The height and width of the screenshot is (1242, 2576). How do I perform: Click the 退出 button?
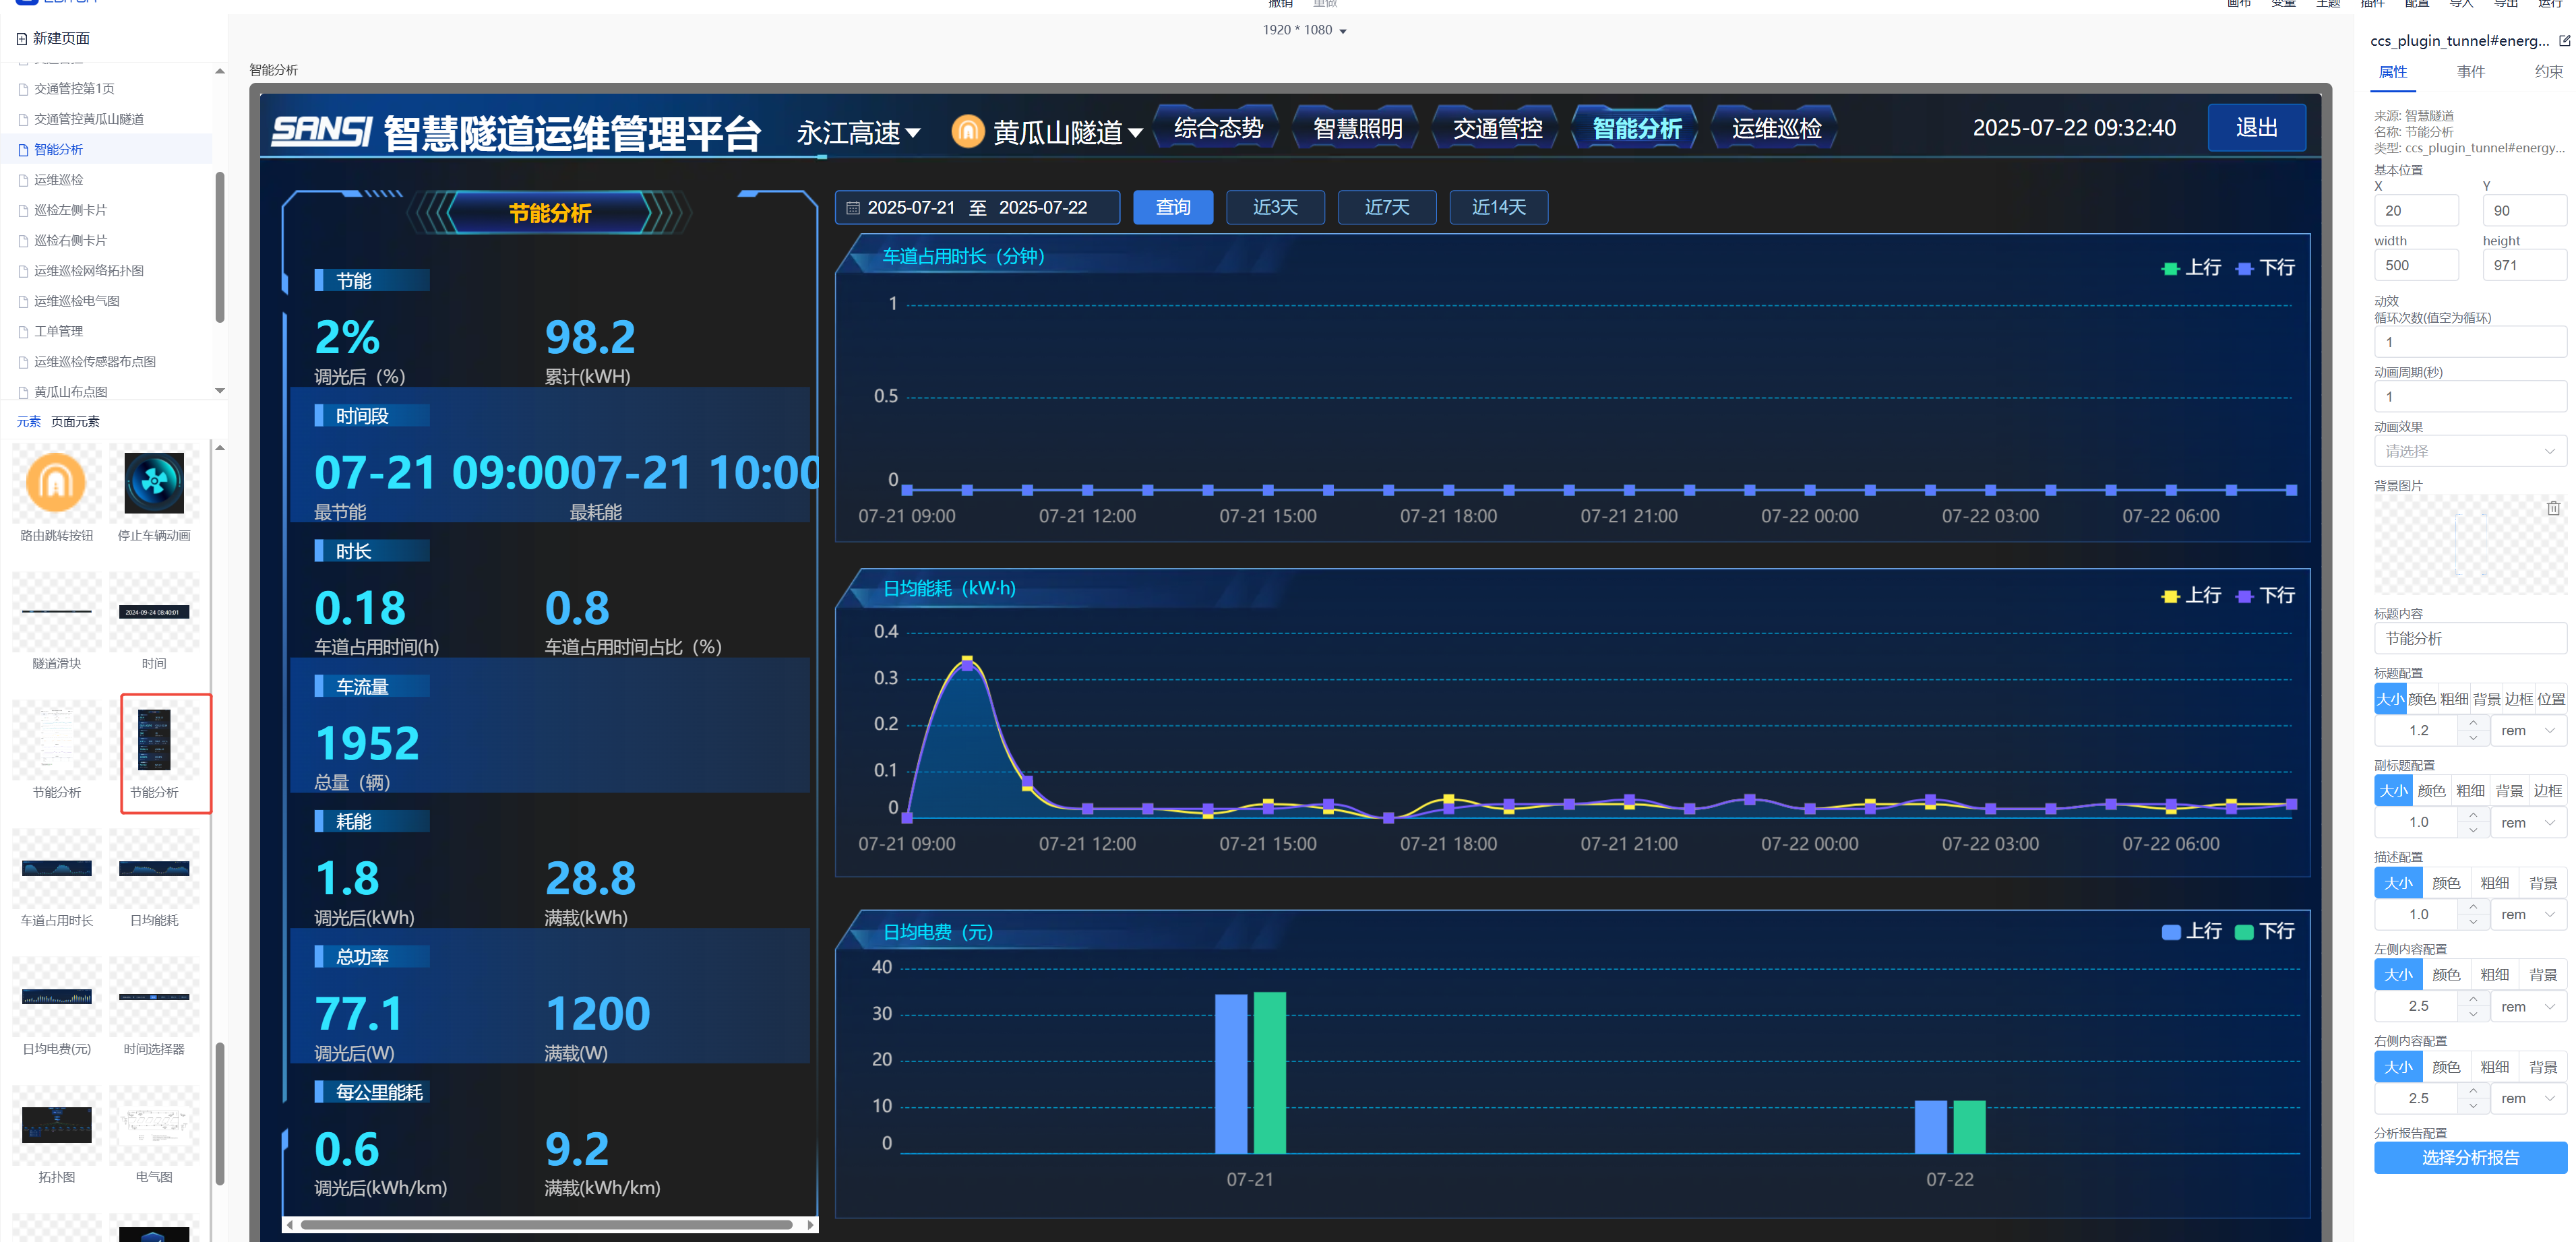tap(2256, 128)
